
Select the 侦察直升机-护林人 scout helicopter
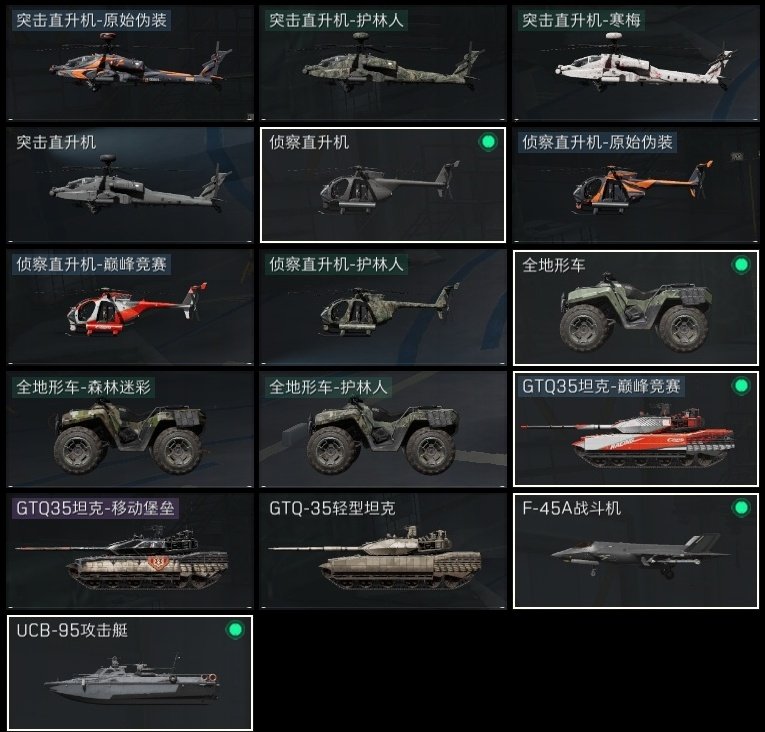383,307
